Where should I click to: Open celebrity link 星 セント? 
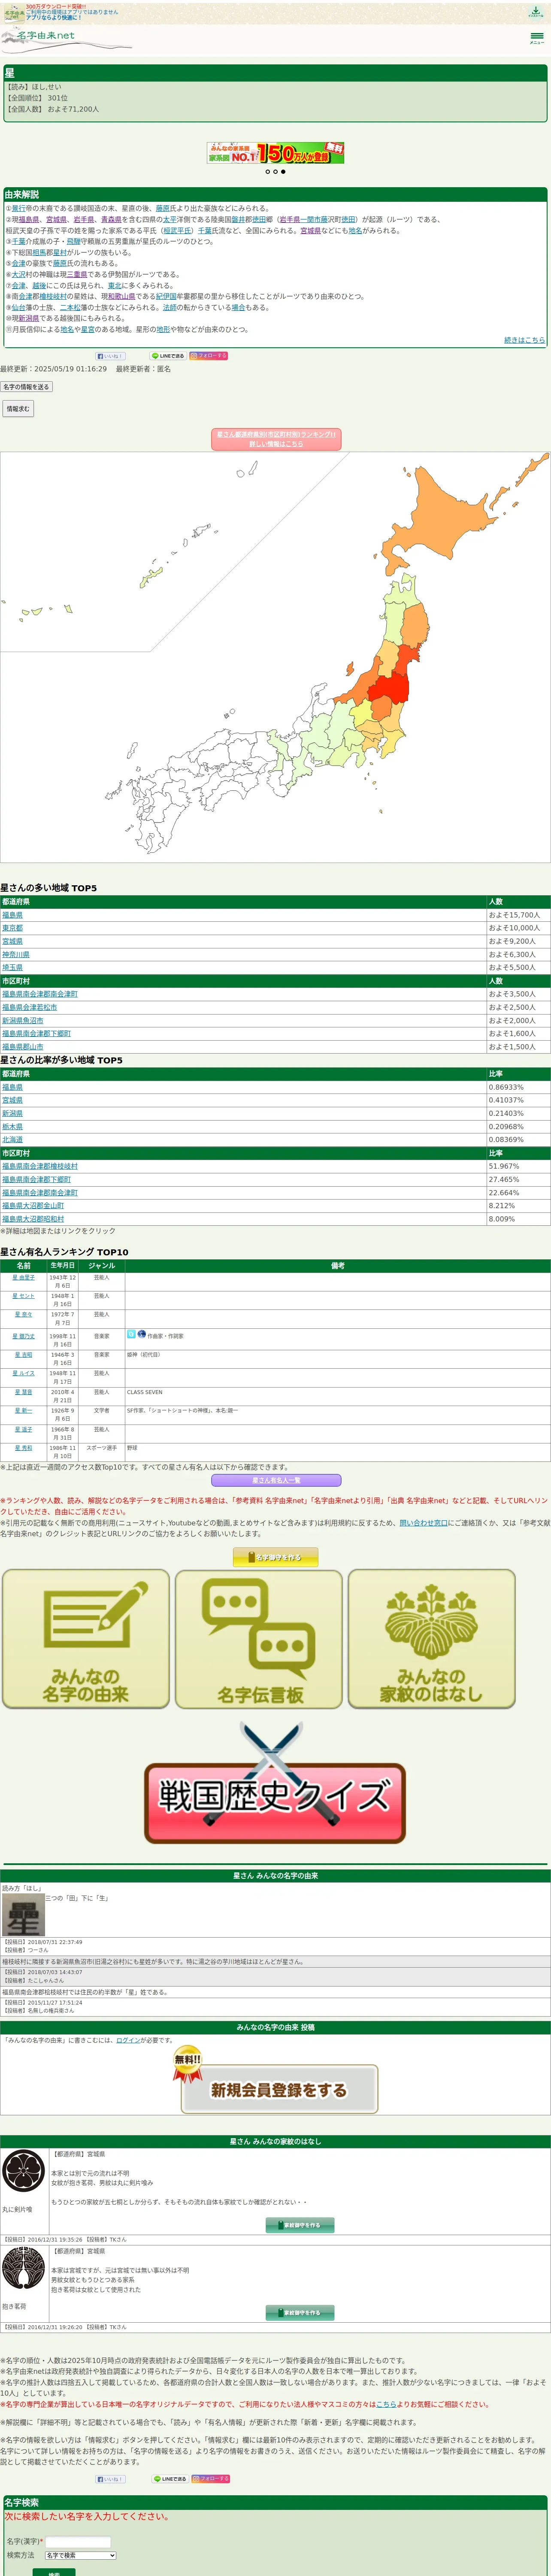coord(24,1296)
